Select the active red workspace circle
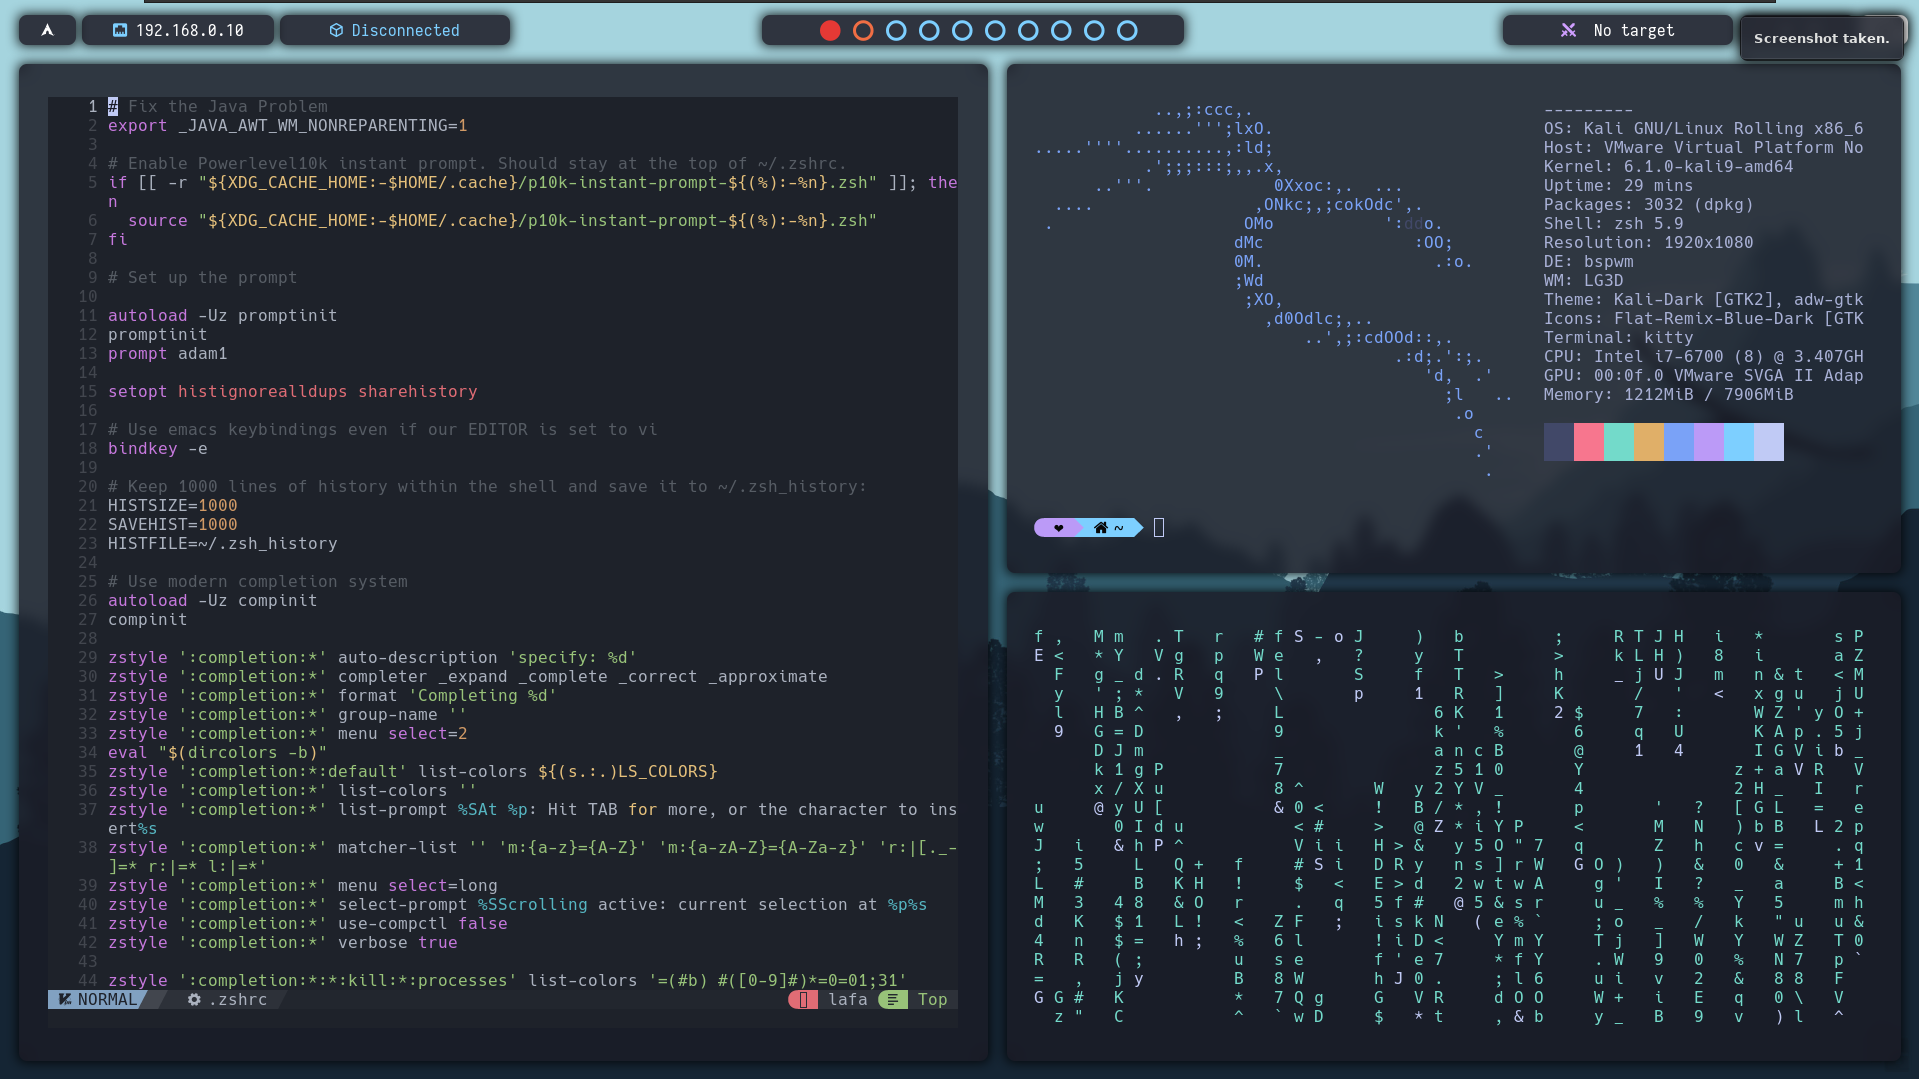Screen dimensions: 1919x1079 coord(829,30)
